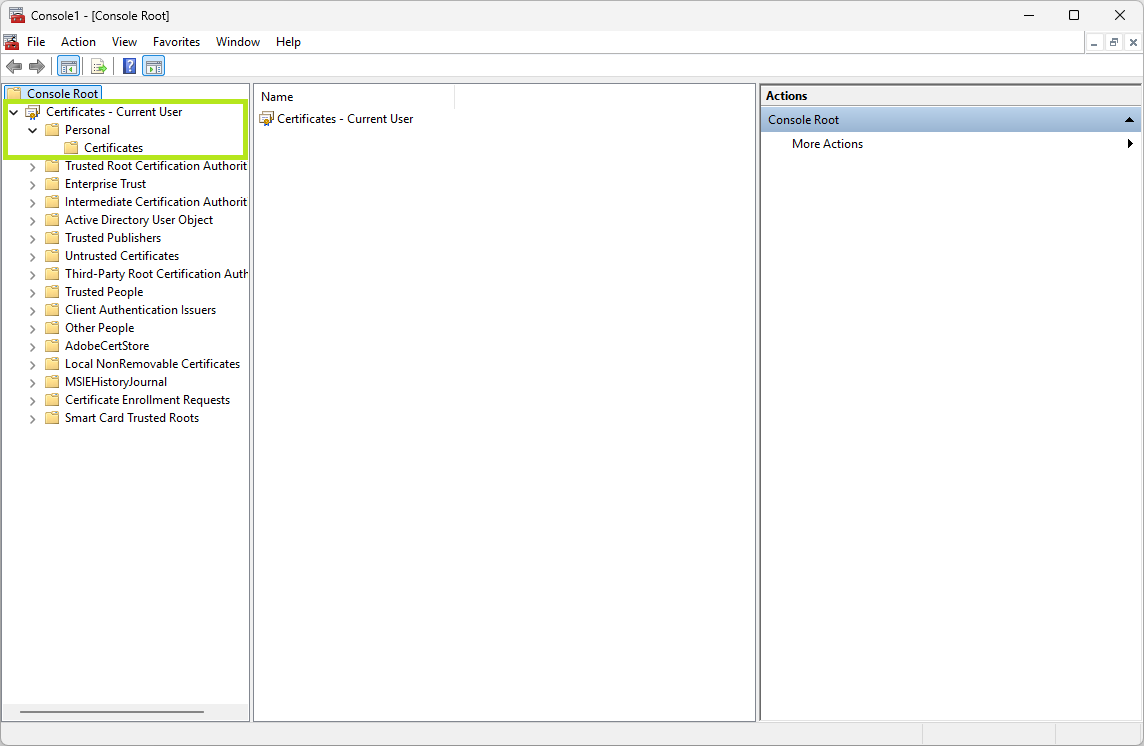Click the Forward arrow toolbar icon
The width and height of the screenshot is (1144, 746).
point(36,66)
